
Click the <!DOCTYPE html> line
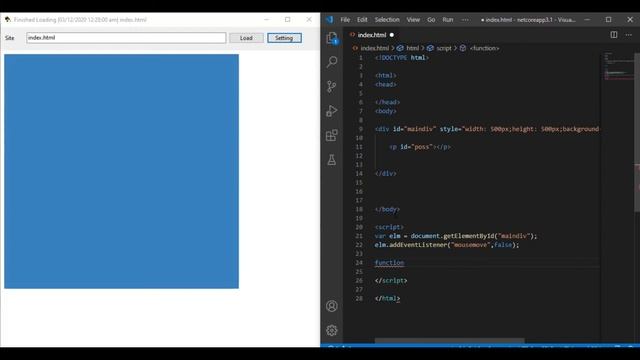402,58
